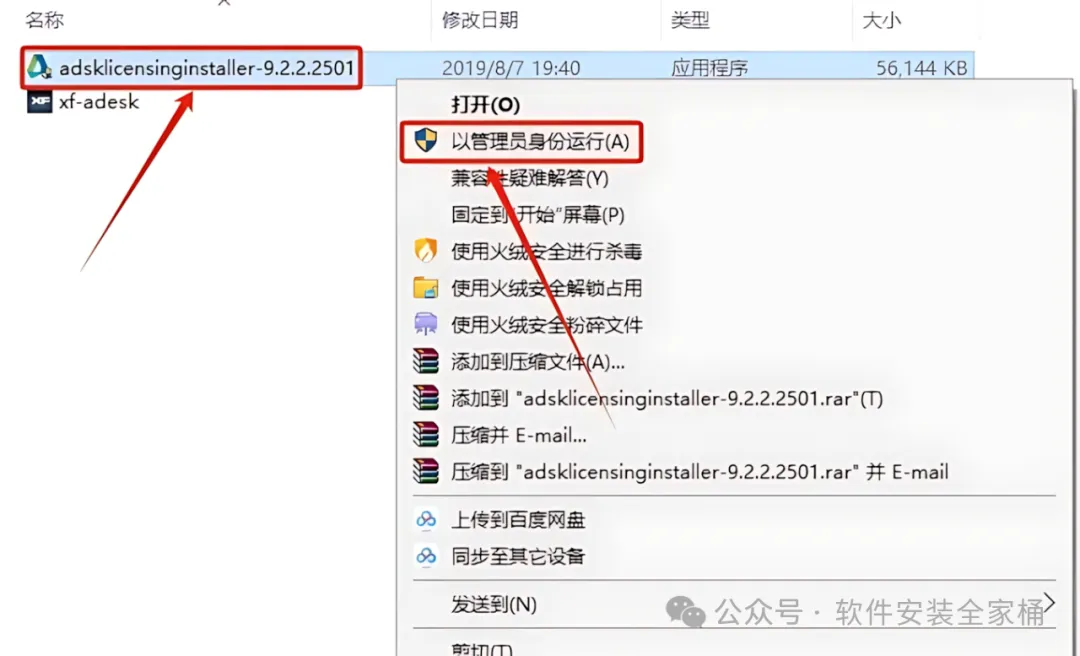Select the xf-adesk file XF icon
This screenshot has width=1080, height=656.
[39, 101]
